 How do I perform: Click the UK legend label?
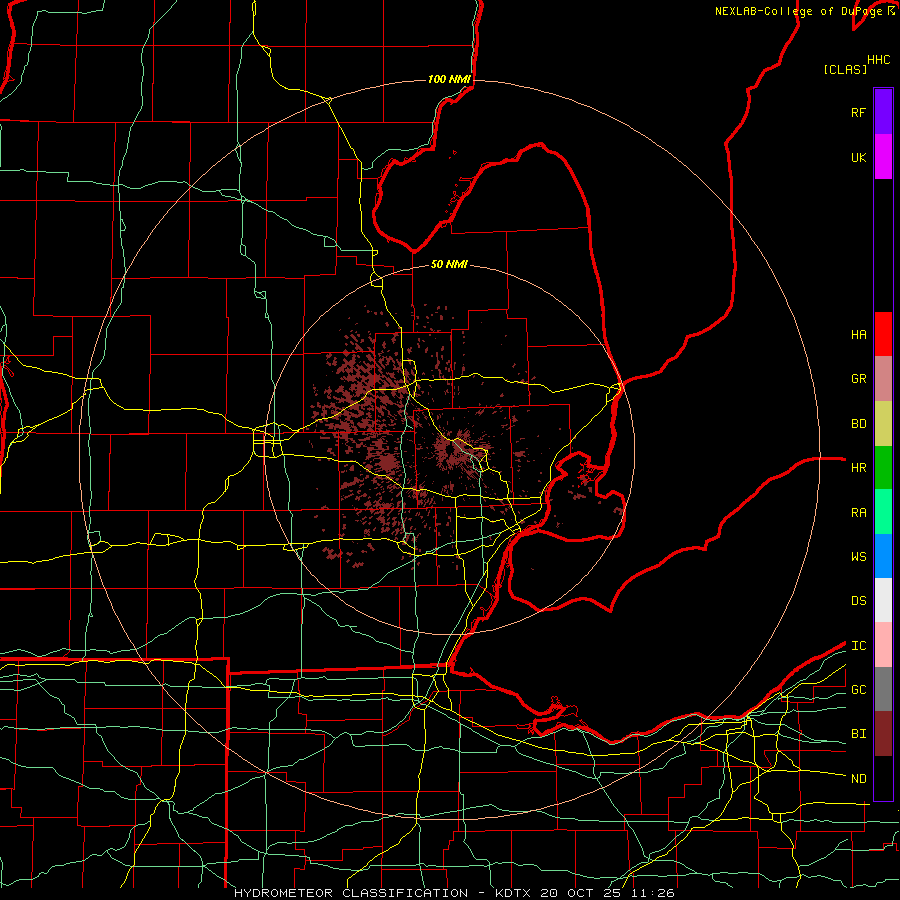coord(858,157)
